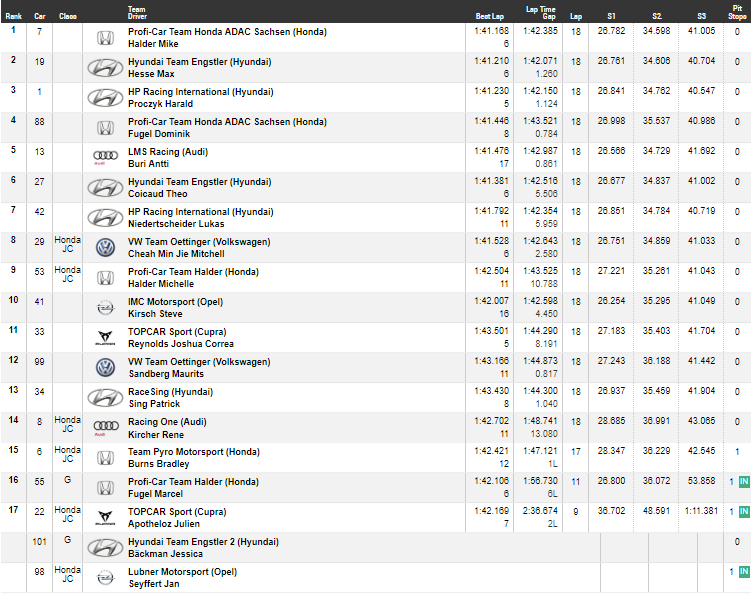Click gap 13.080 for Kircher Rene

544,434
